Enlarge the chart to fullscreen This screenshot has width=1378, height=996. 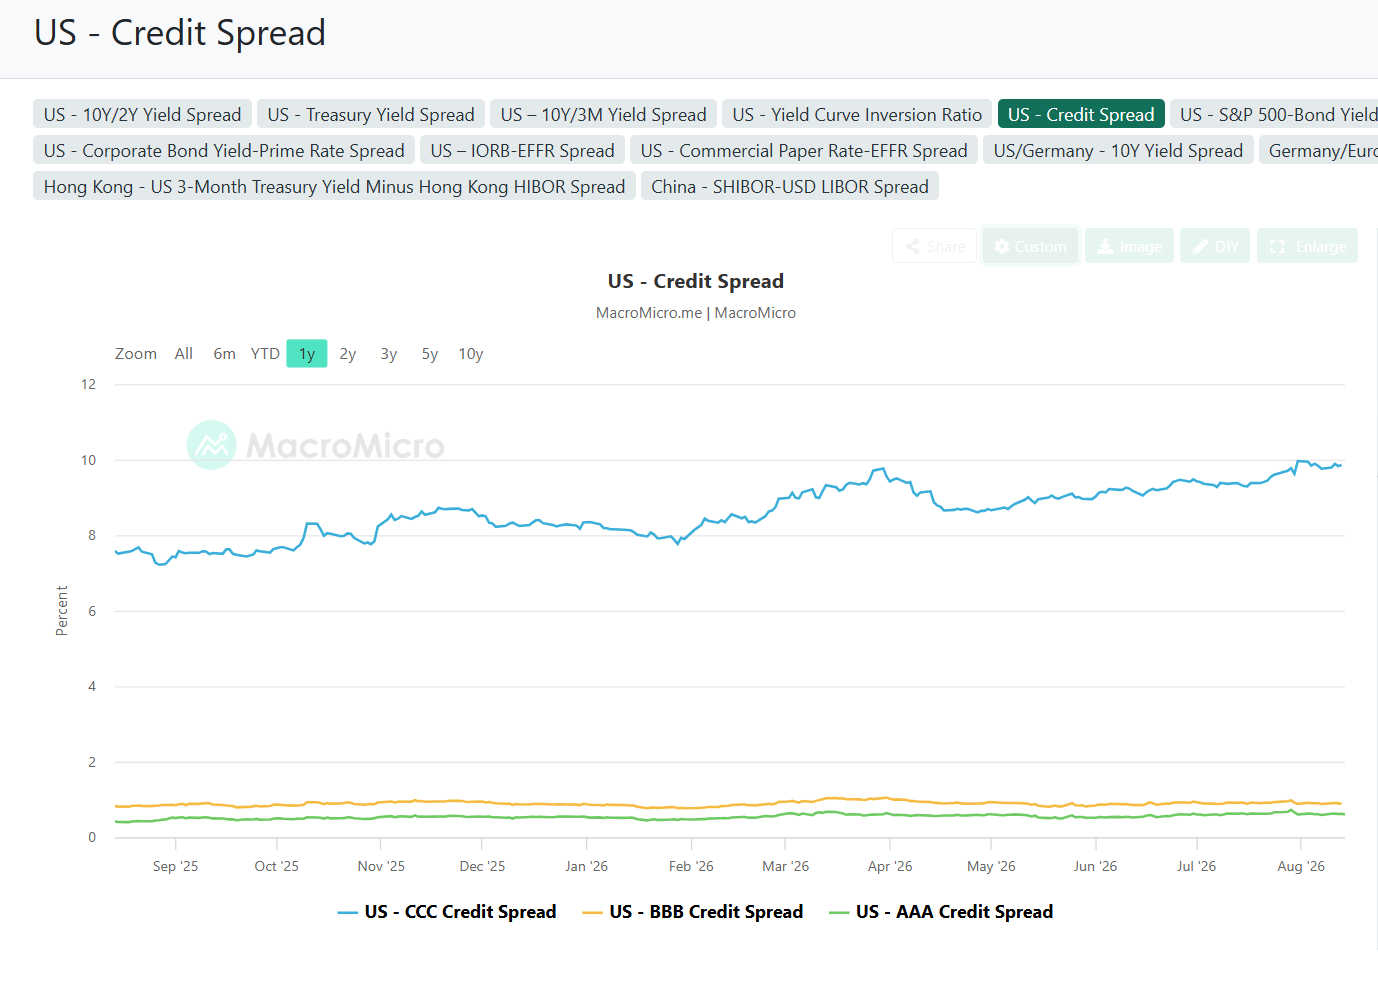(1307, 246)
